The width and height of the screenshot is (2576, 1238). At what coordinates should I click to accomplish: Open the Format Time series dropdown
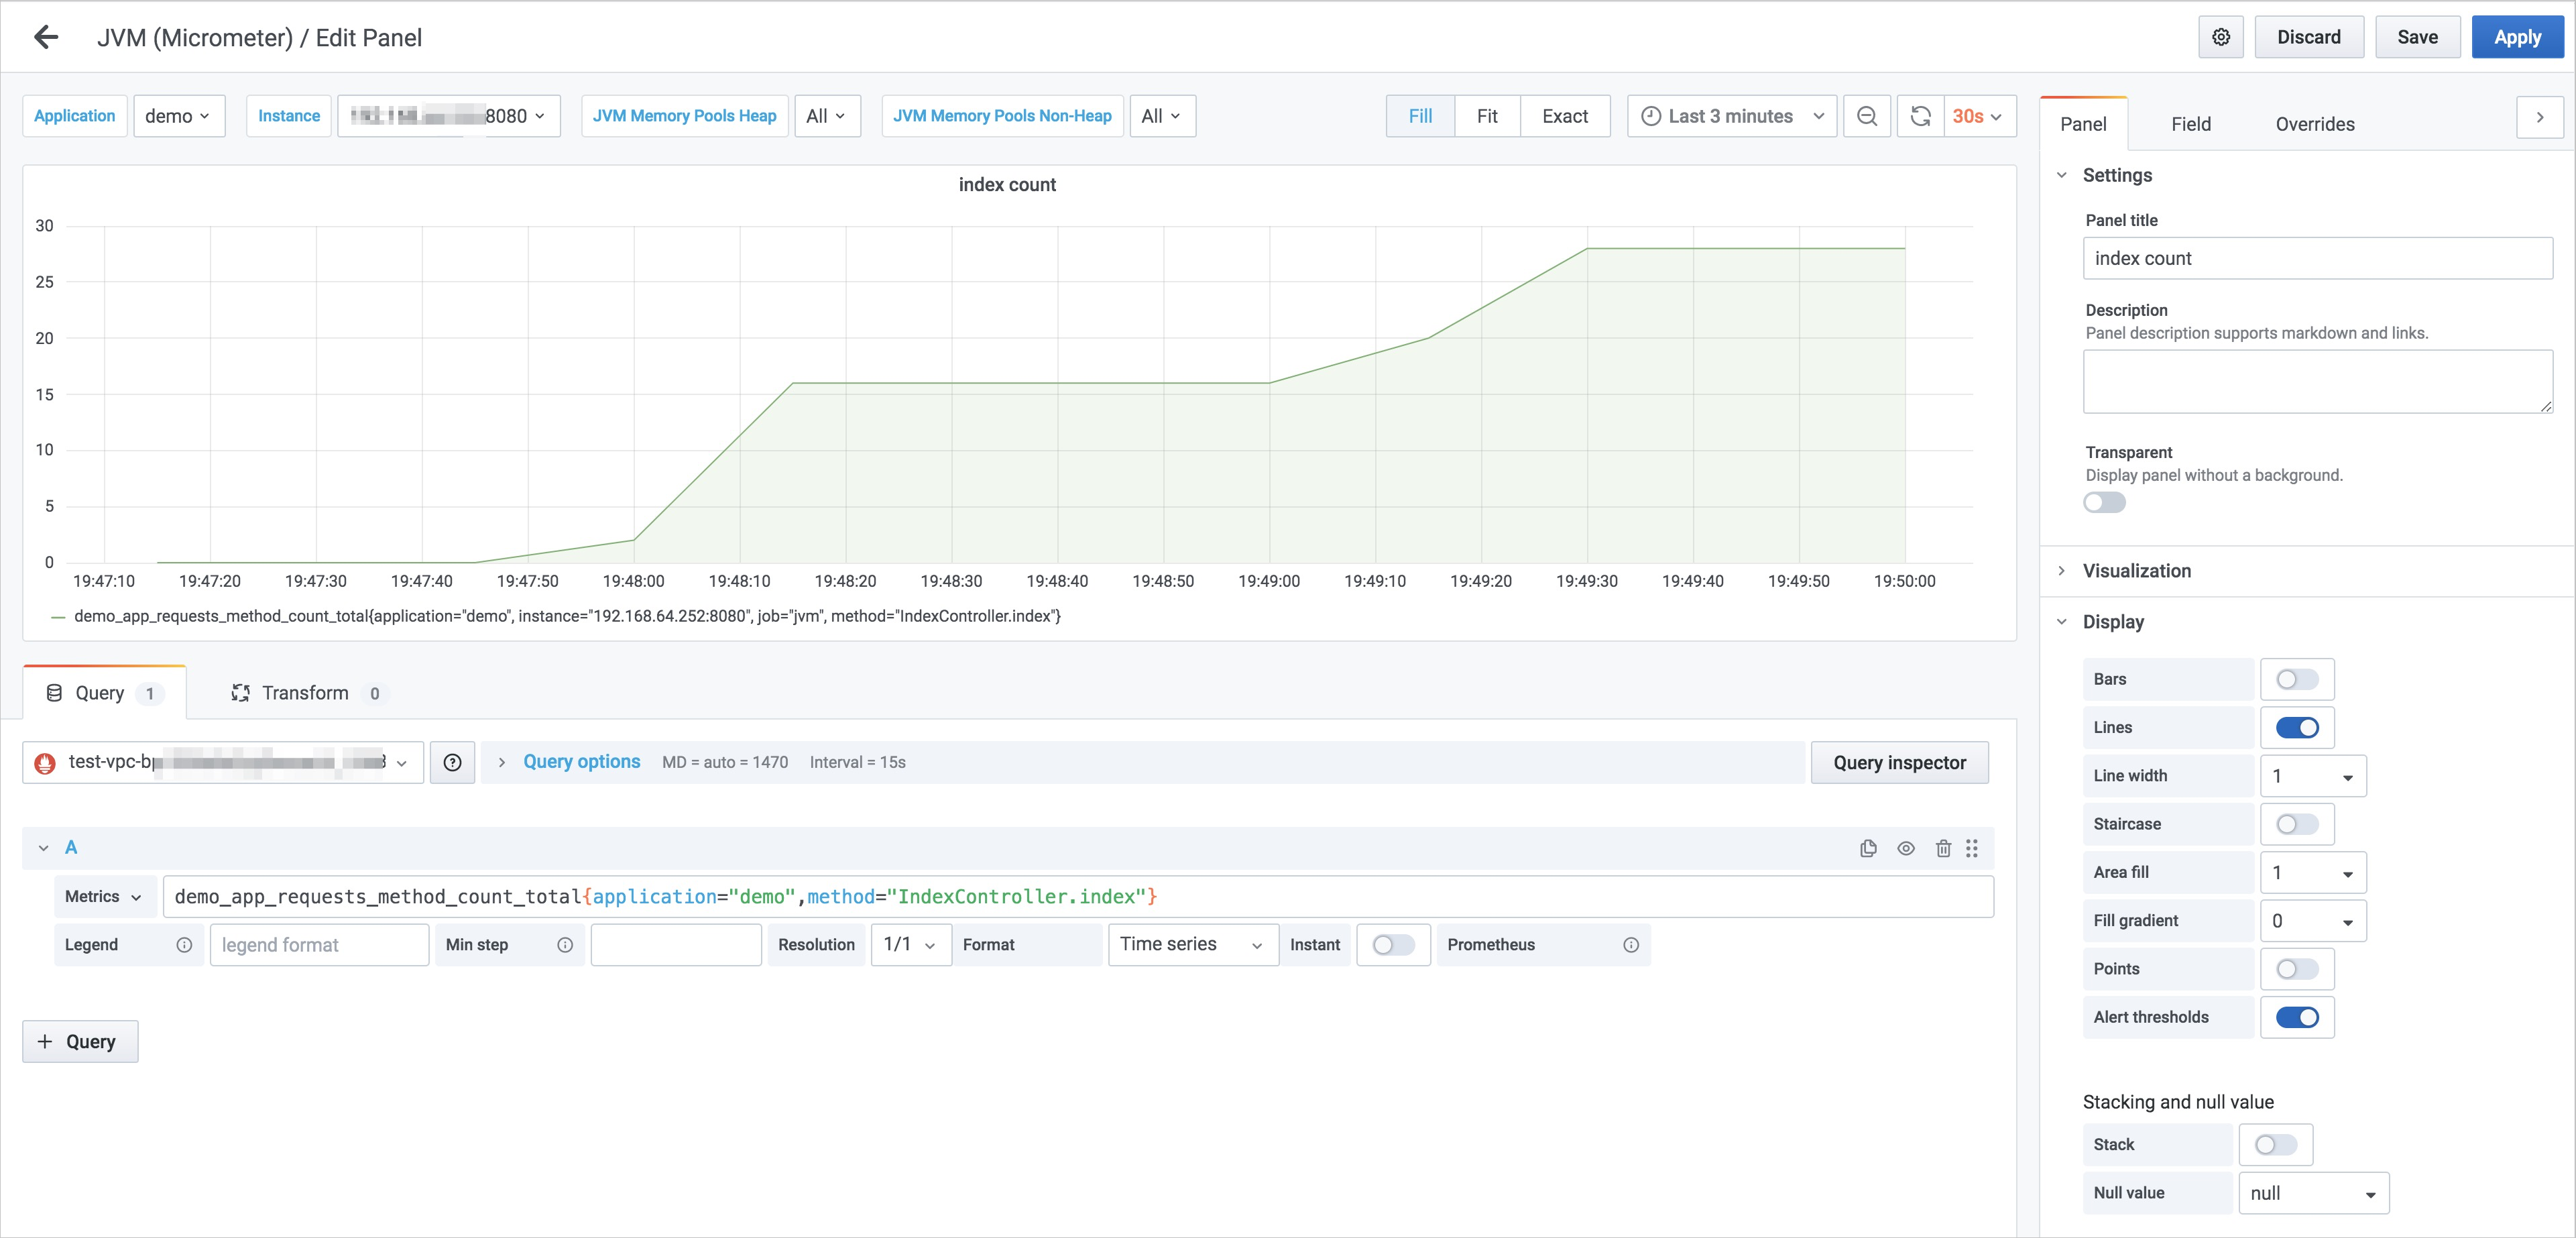(x=1193, y=945)
